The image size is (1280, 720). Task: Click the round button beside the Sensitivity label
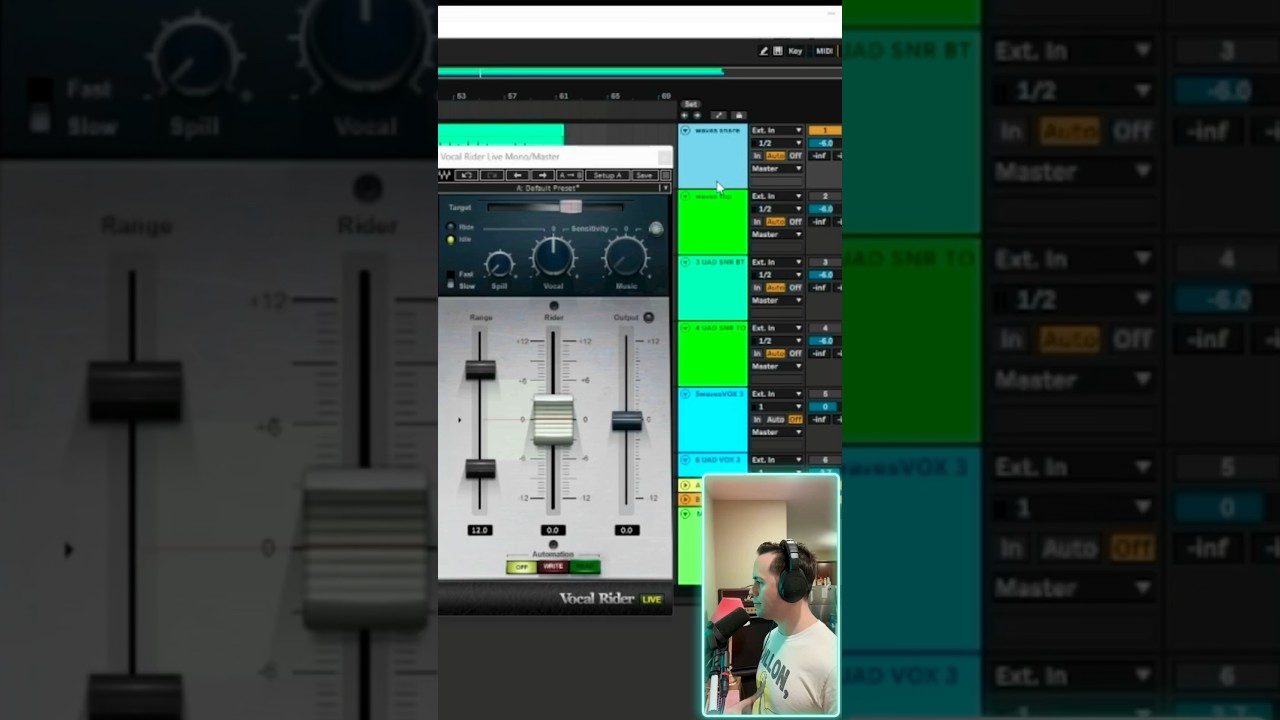click(x=656, y=229)
